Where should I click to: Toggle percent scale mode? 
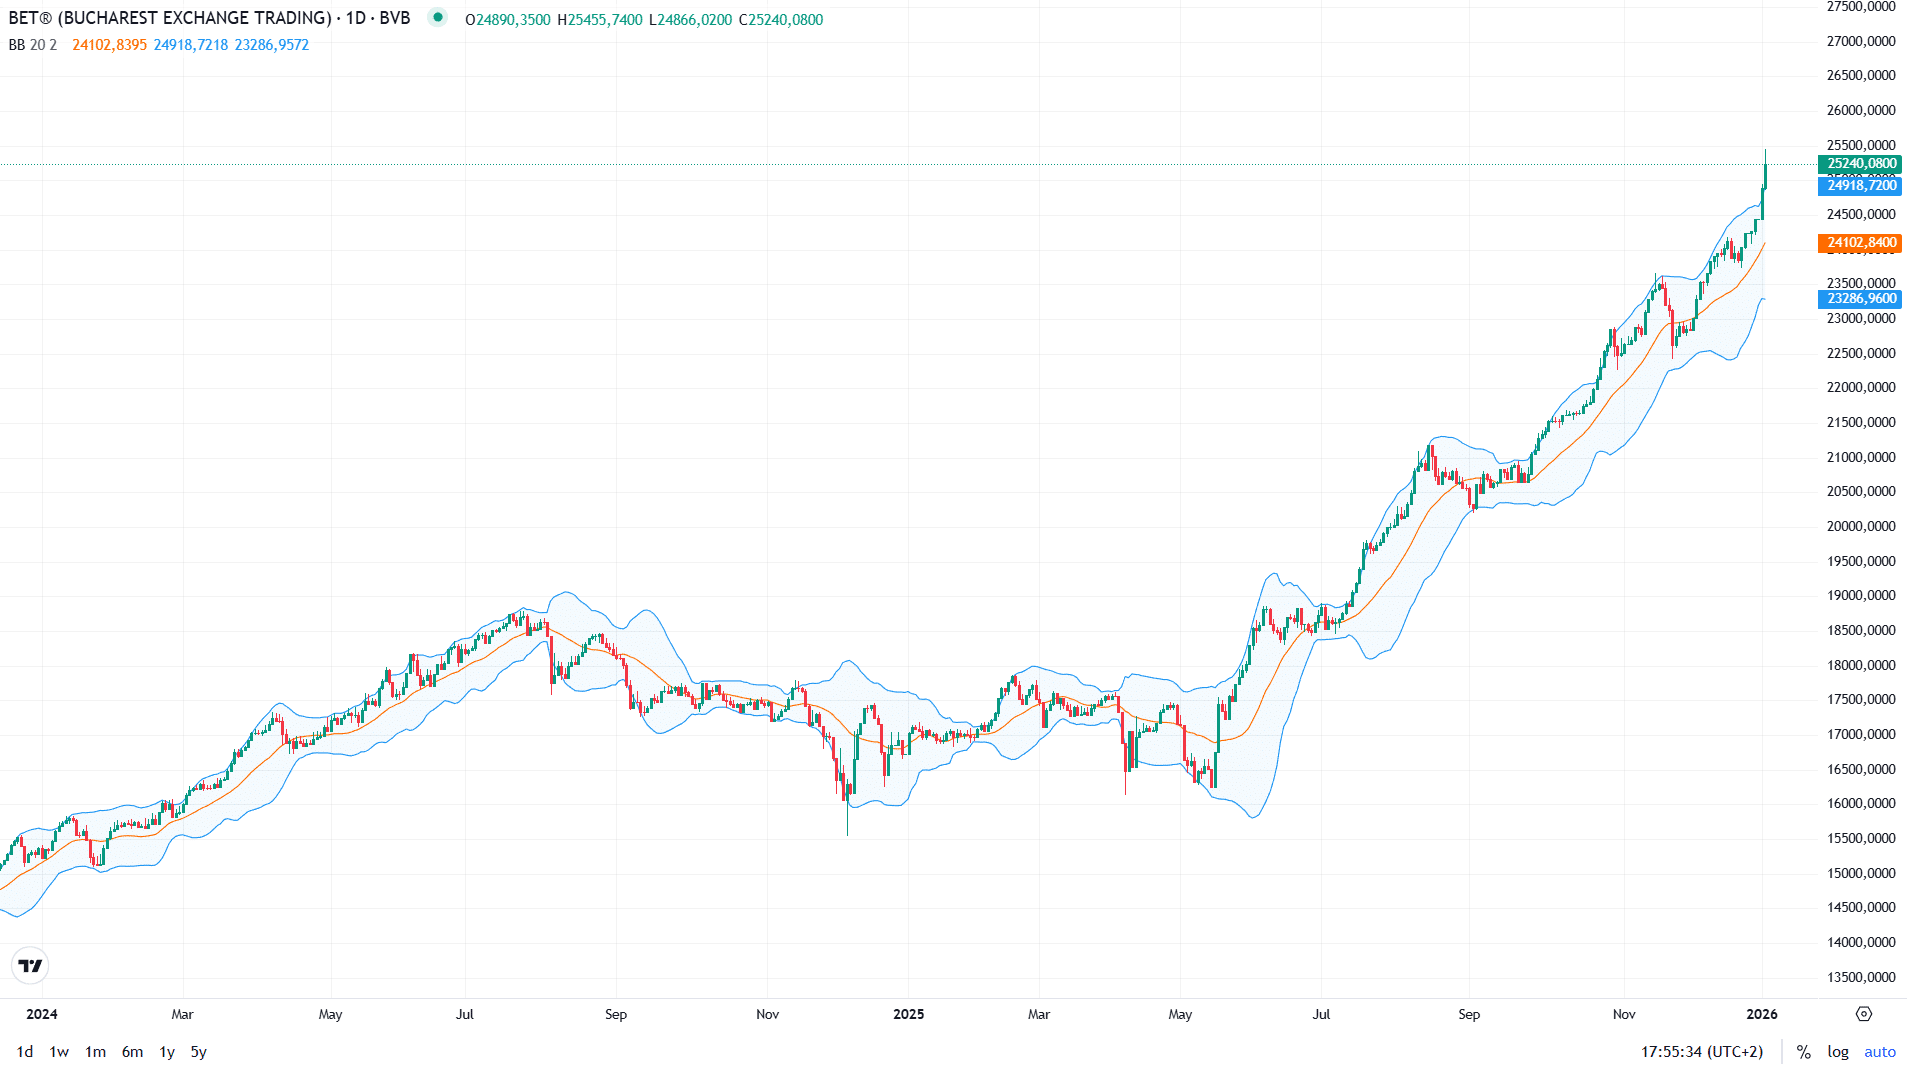(1803, 1052)
